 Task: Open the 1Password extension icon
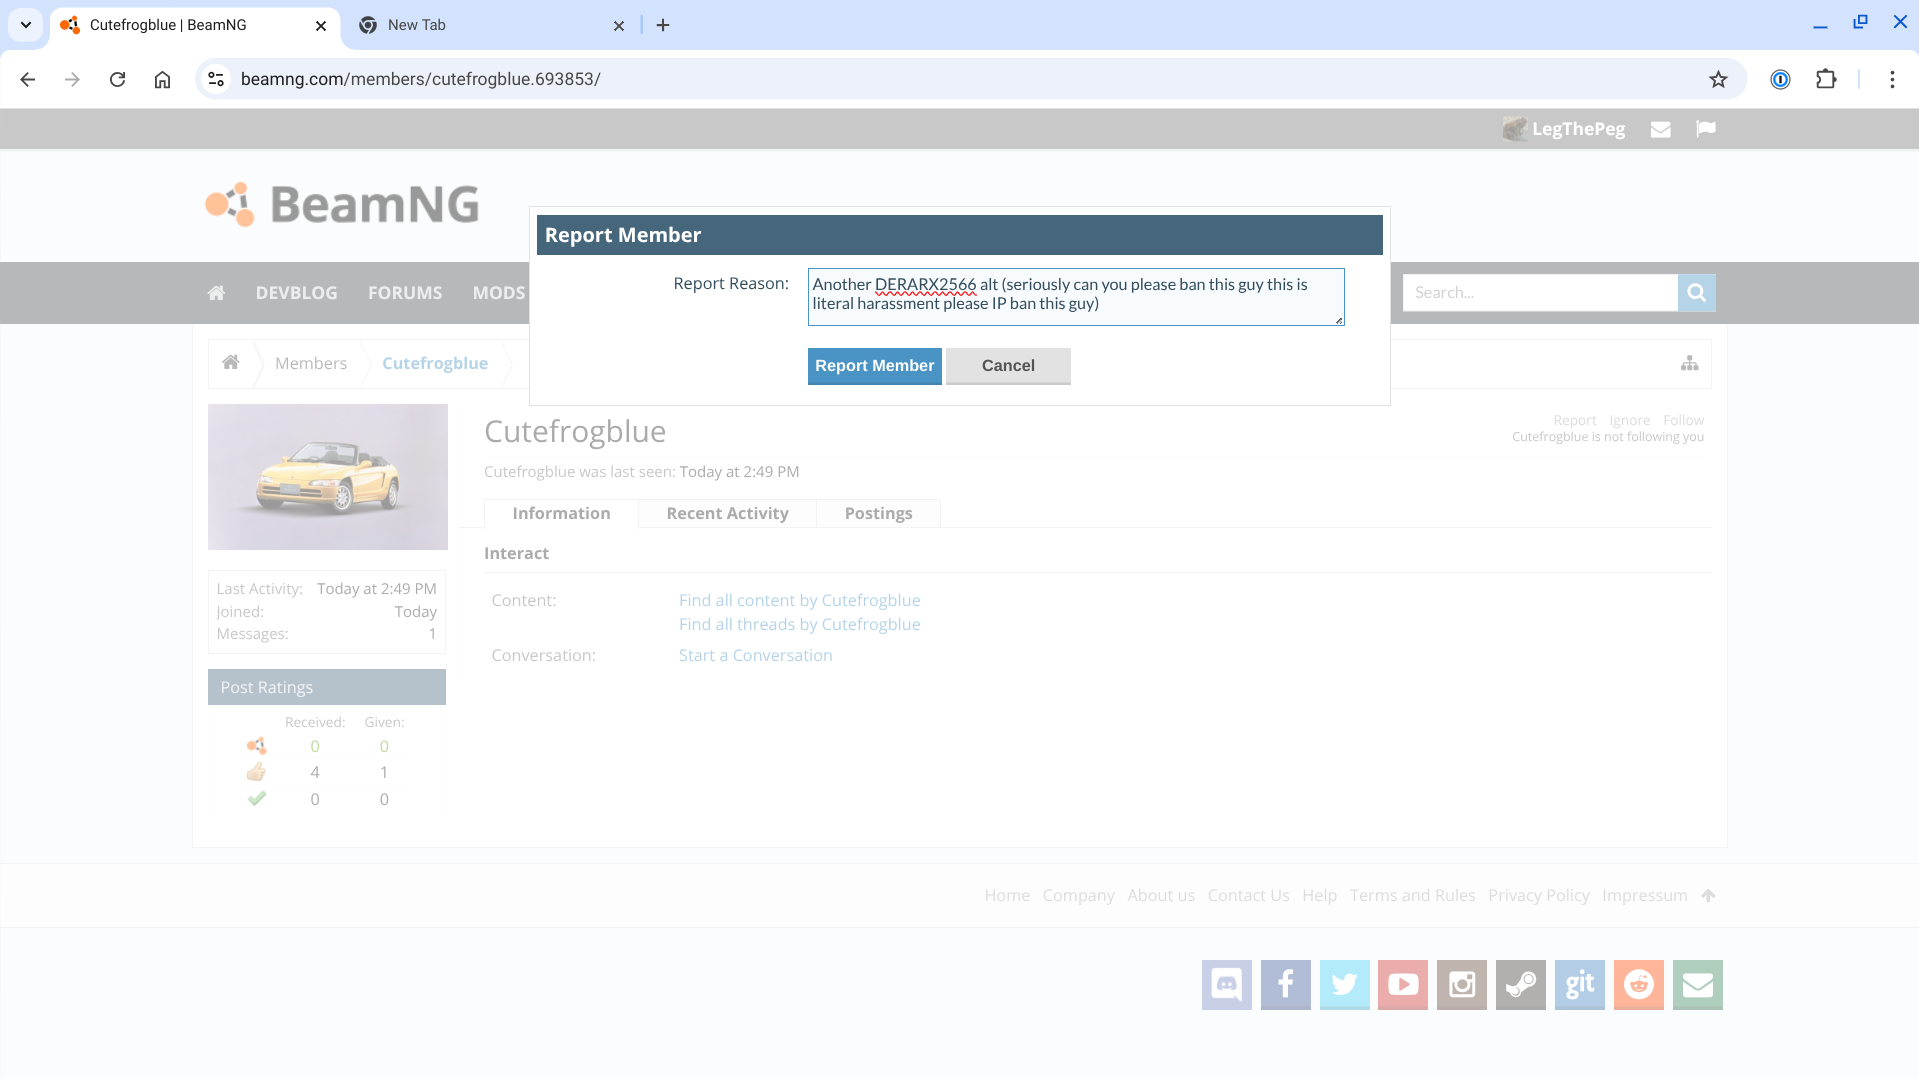[1780, 79]
